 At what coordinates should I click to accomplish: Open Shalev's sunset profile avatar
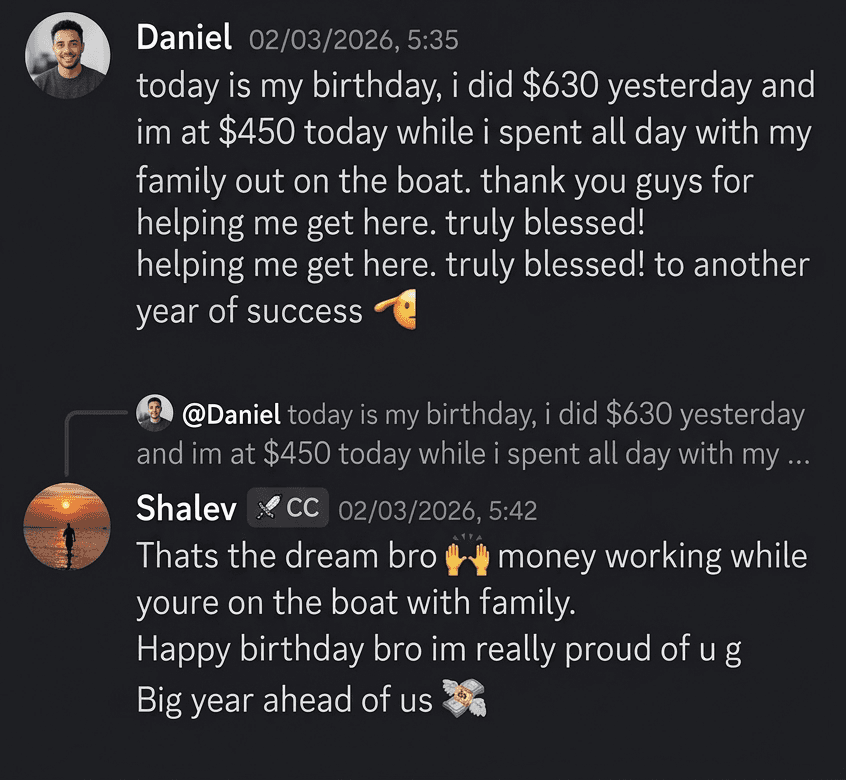(x=67, y=526)
